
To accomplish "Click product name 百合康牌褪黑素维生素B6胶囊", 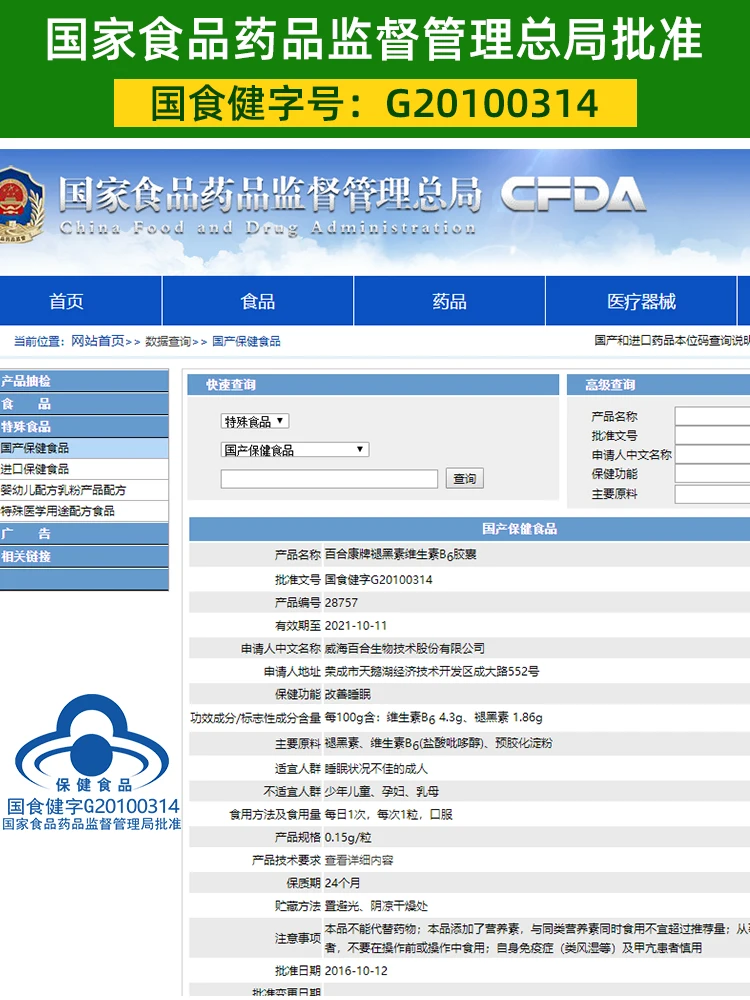I will 401,555.
